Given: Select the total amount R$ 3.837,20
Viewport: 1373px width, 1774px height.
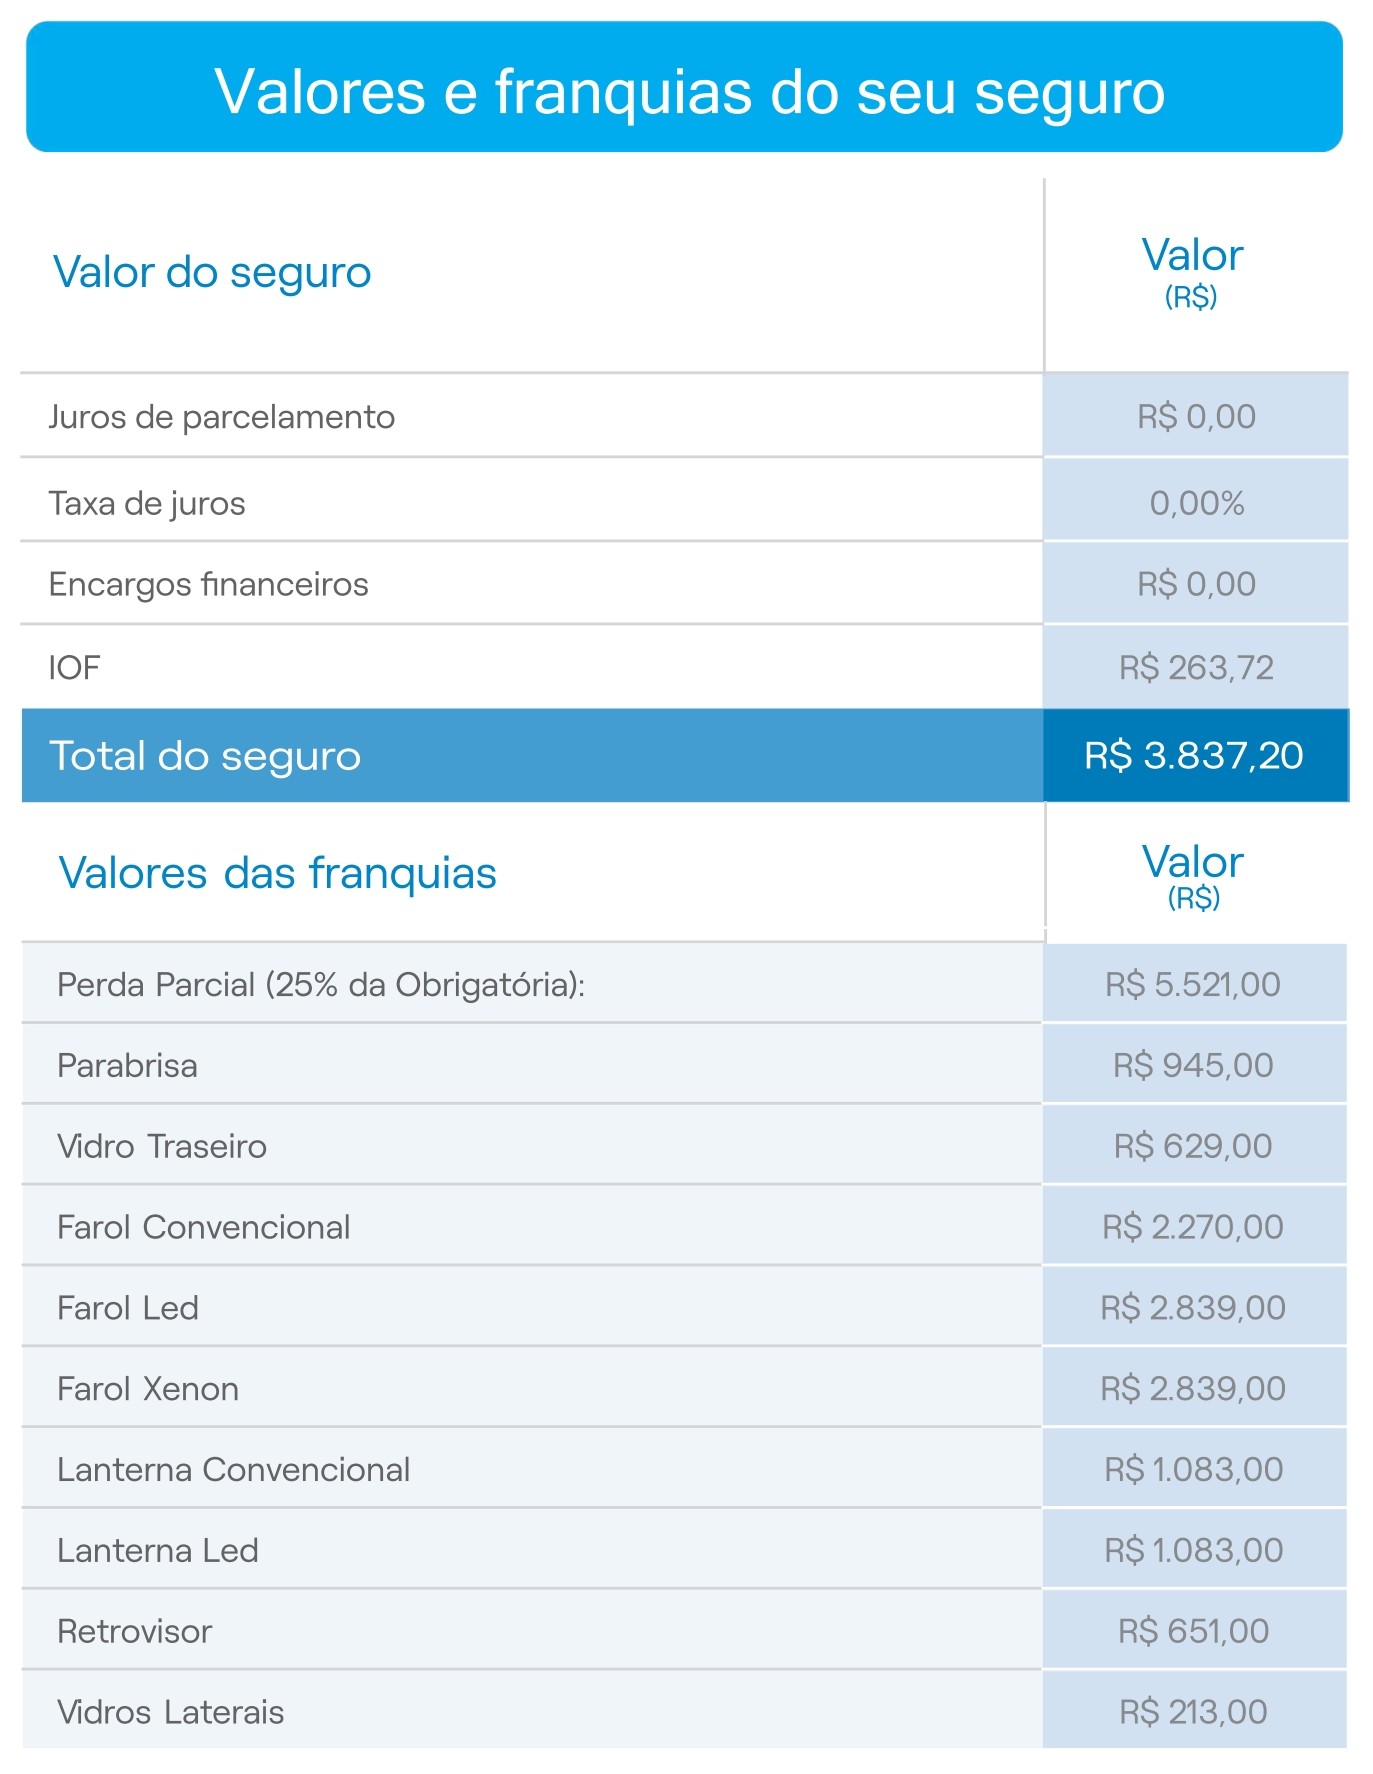Looking at the screenshot, I should [1194, 756].
